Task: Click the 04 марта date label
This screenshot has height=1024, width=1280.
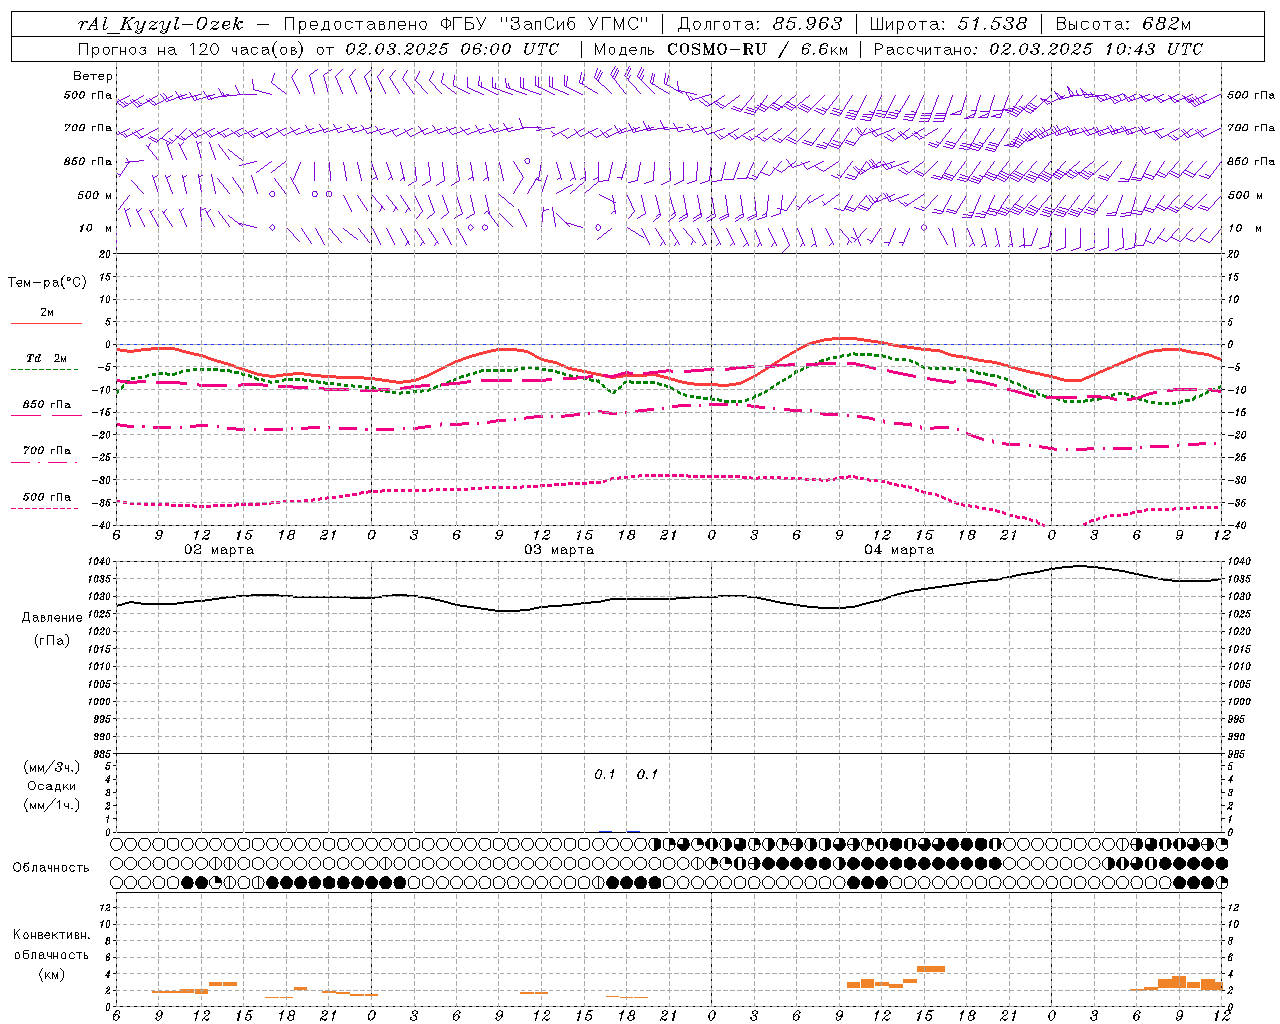Action: [899, 549]
